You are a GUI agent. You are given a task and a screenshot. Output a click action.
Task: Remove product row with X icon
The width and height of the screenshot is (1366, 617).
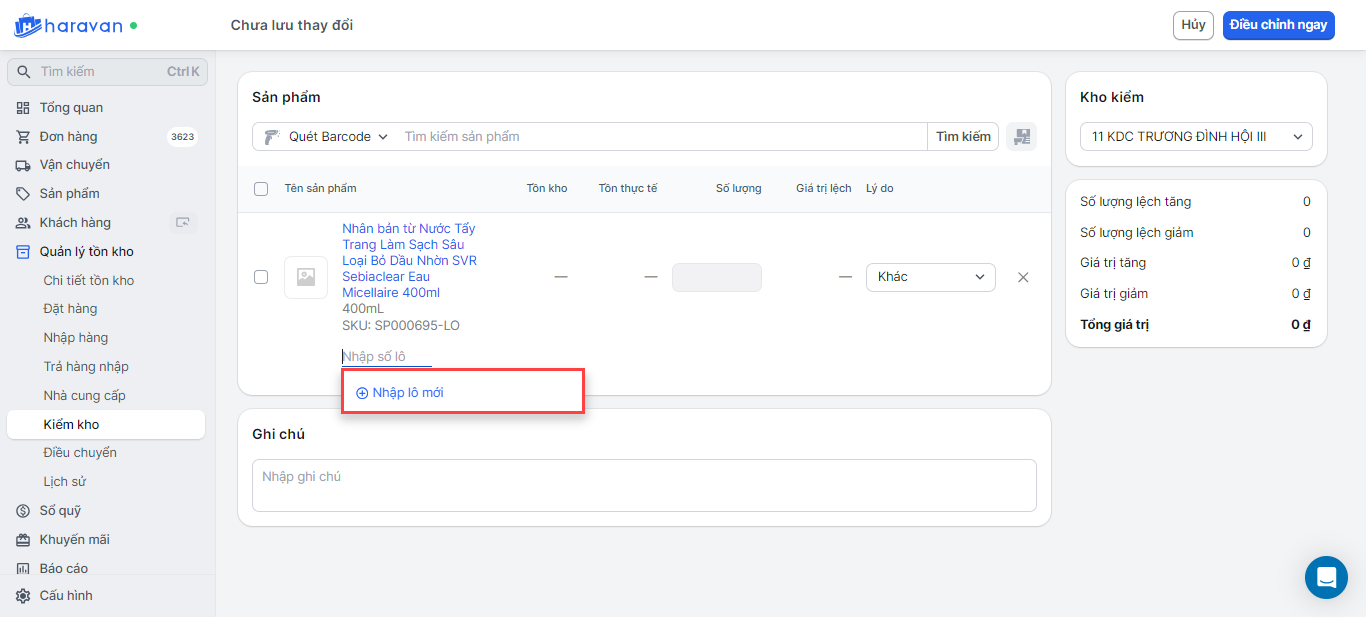pyautogui.click(x=1023, y=277)
